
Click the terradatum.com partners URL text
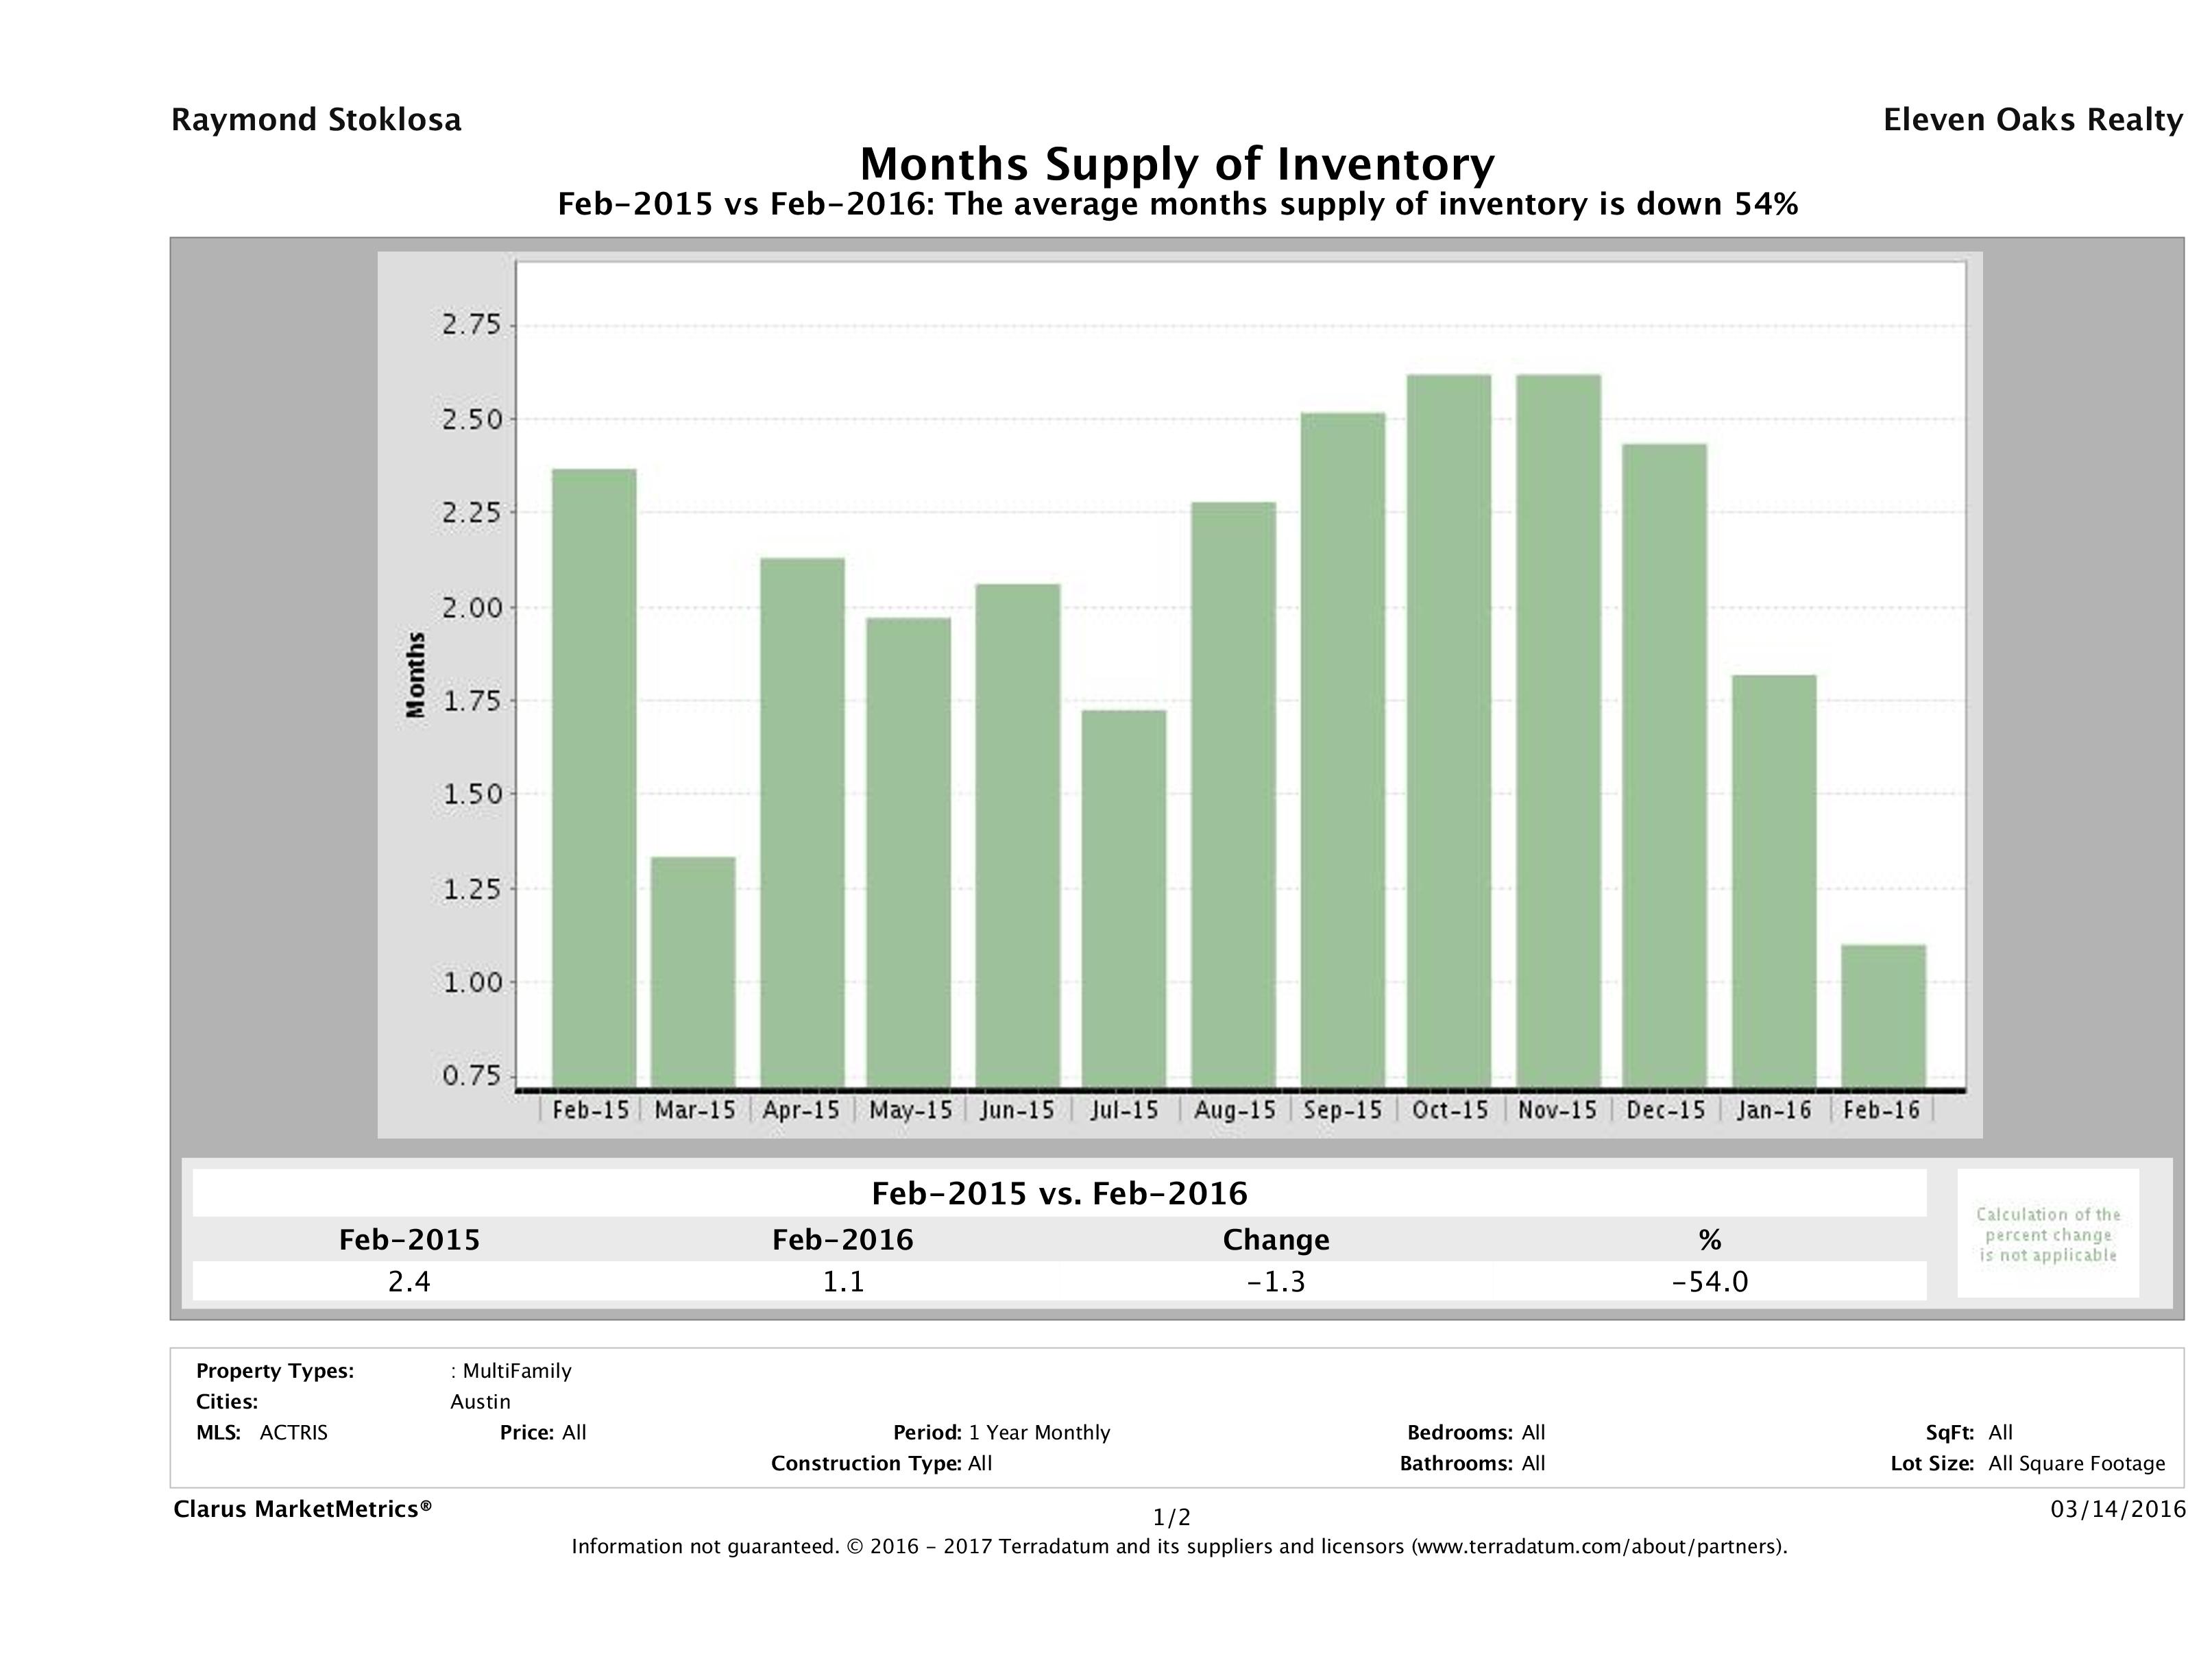pos(1599,1547)
